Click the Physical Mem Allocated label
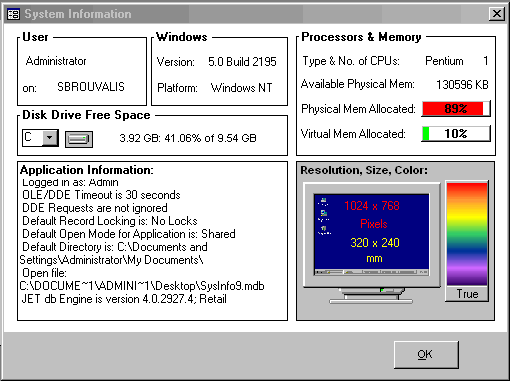 pos(358,109)
